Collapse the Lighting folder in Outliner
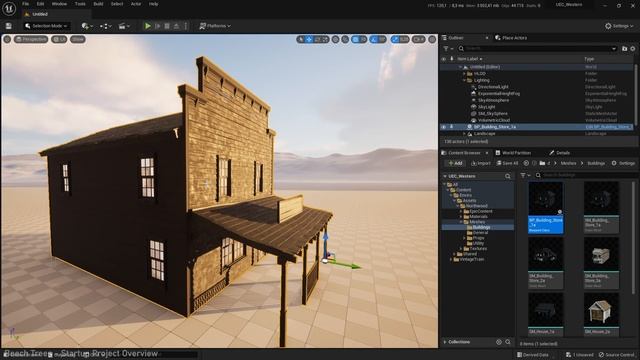640x360 pixels. coord(464,80)
